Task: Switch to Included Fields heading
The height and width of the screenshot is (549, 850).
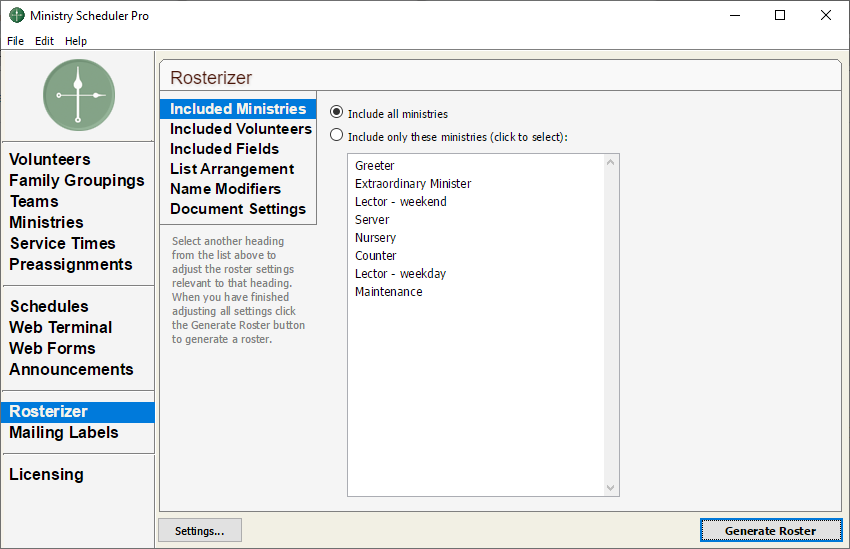Action: [224, 149]
